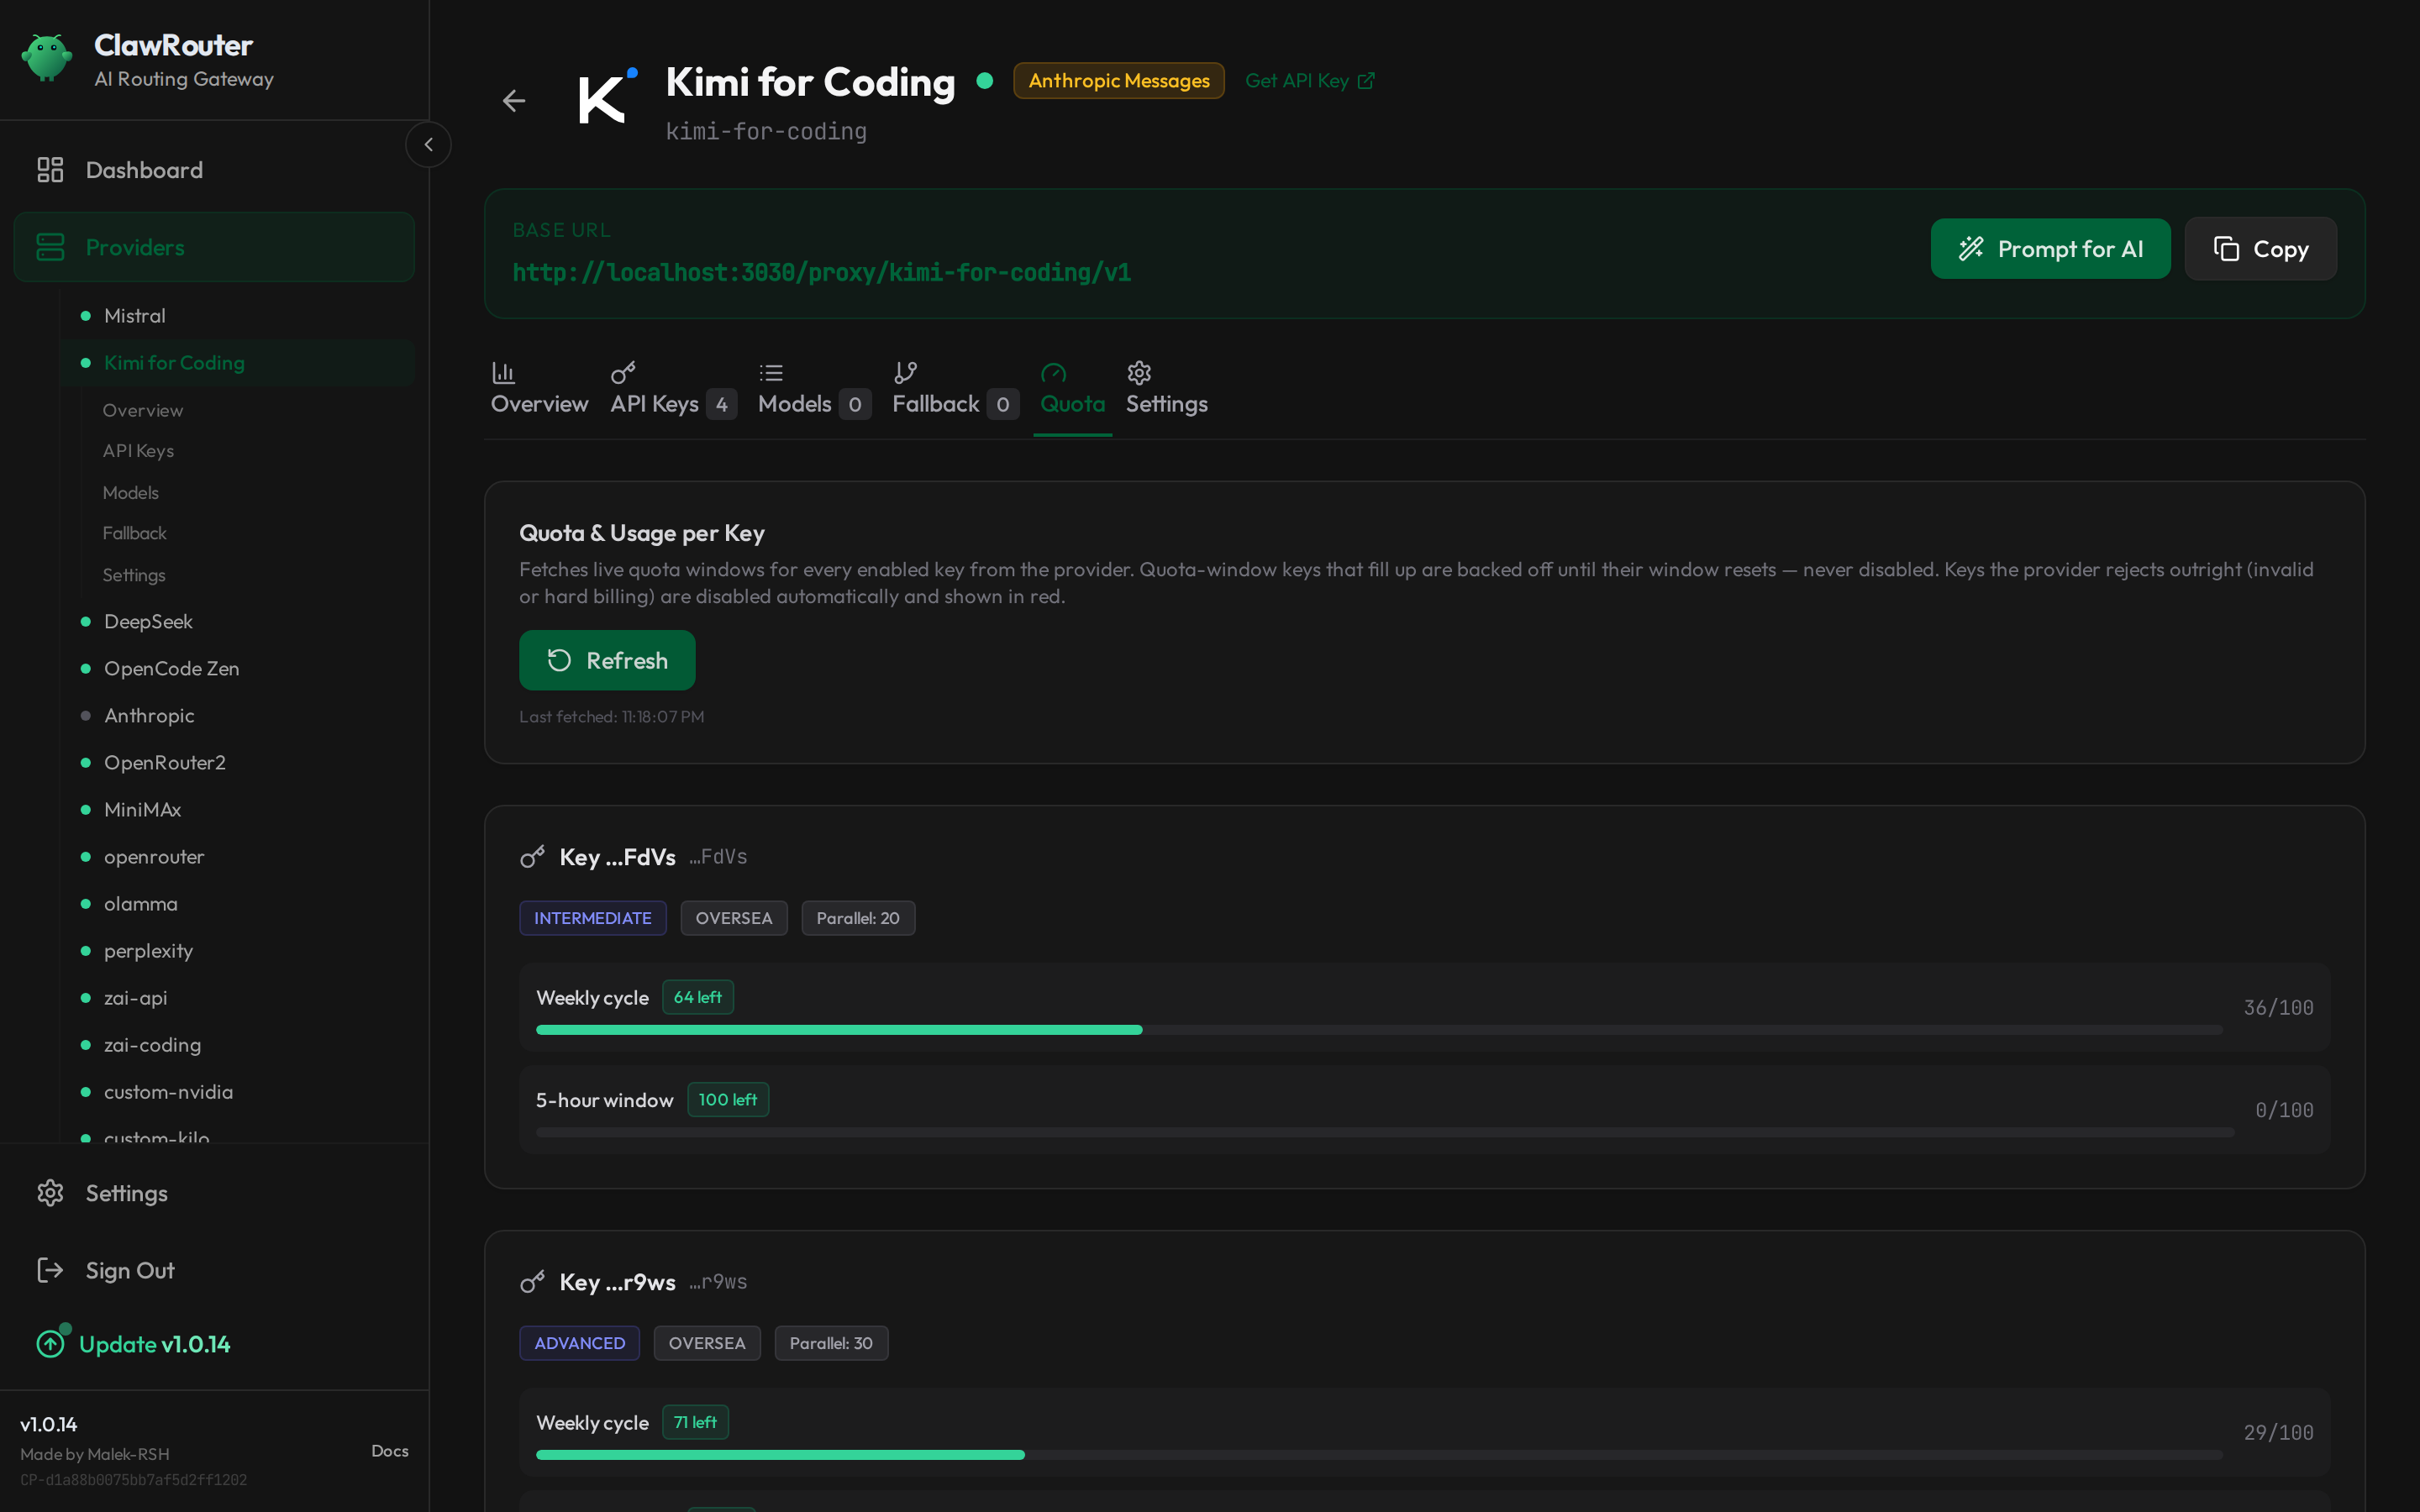Click the key icon beside Key ...FdVs
This screenshot has width=2420, height=1512.
(533, 857)
